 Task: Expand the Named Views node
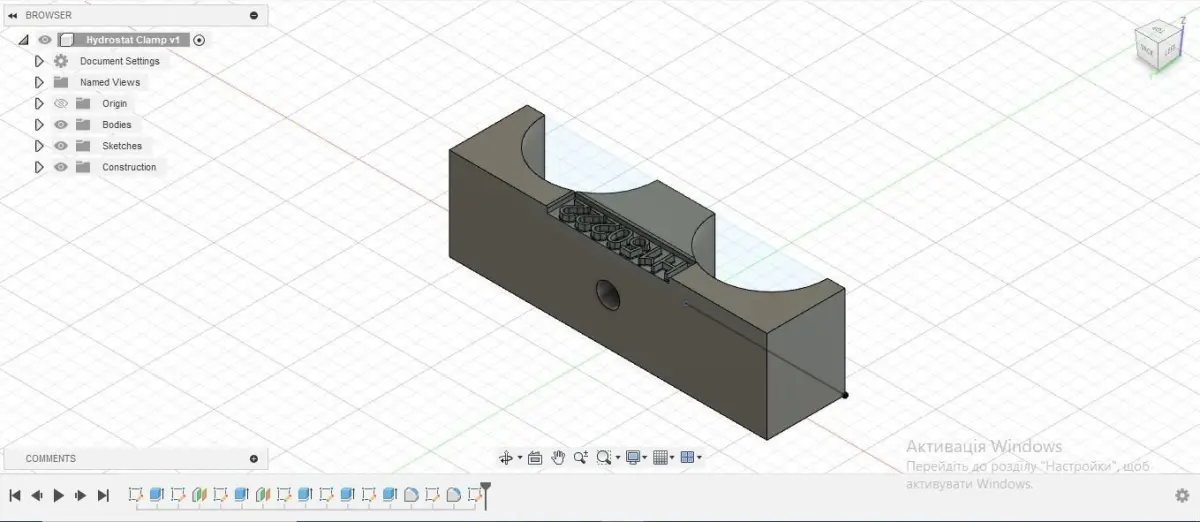point(39,82)
